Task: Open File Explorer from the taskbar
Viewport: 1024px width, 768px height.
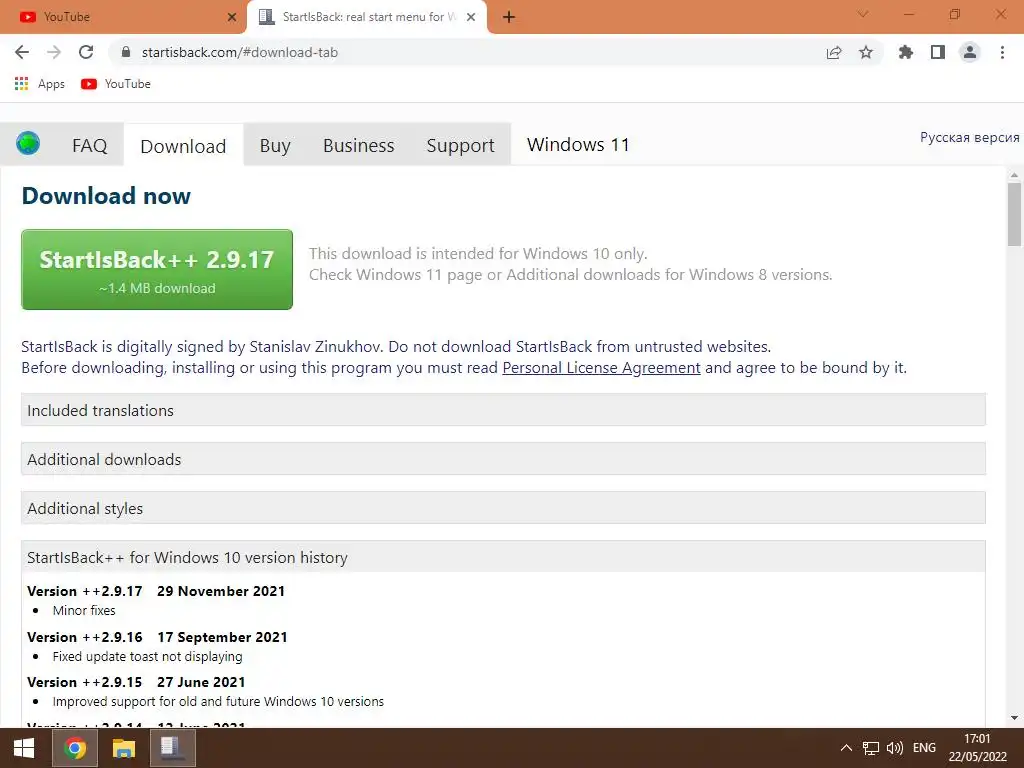Action: pos(123,748)
